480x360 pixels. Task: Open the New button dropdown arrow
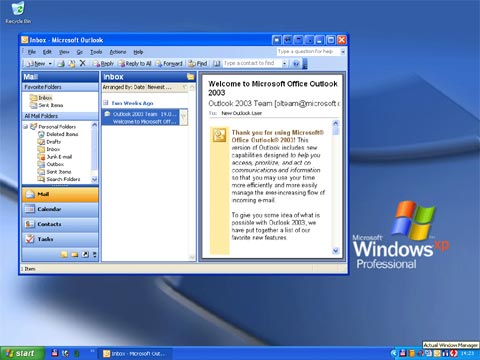click(x=50, y=63)
